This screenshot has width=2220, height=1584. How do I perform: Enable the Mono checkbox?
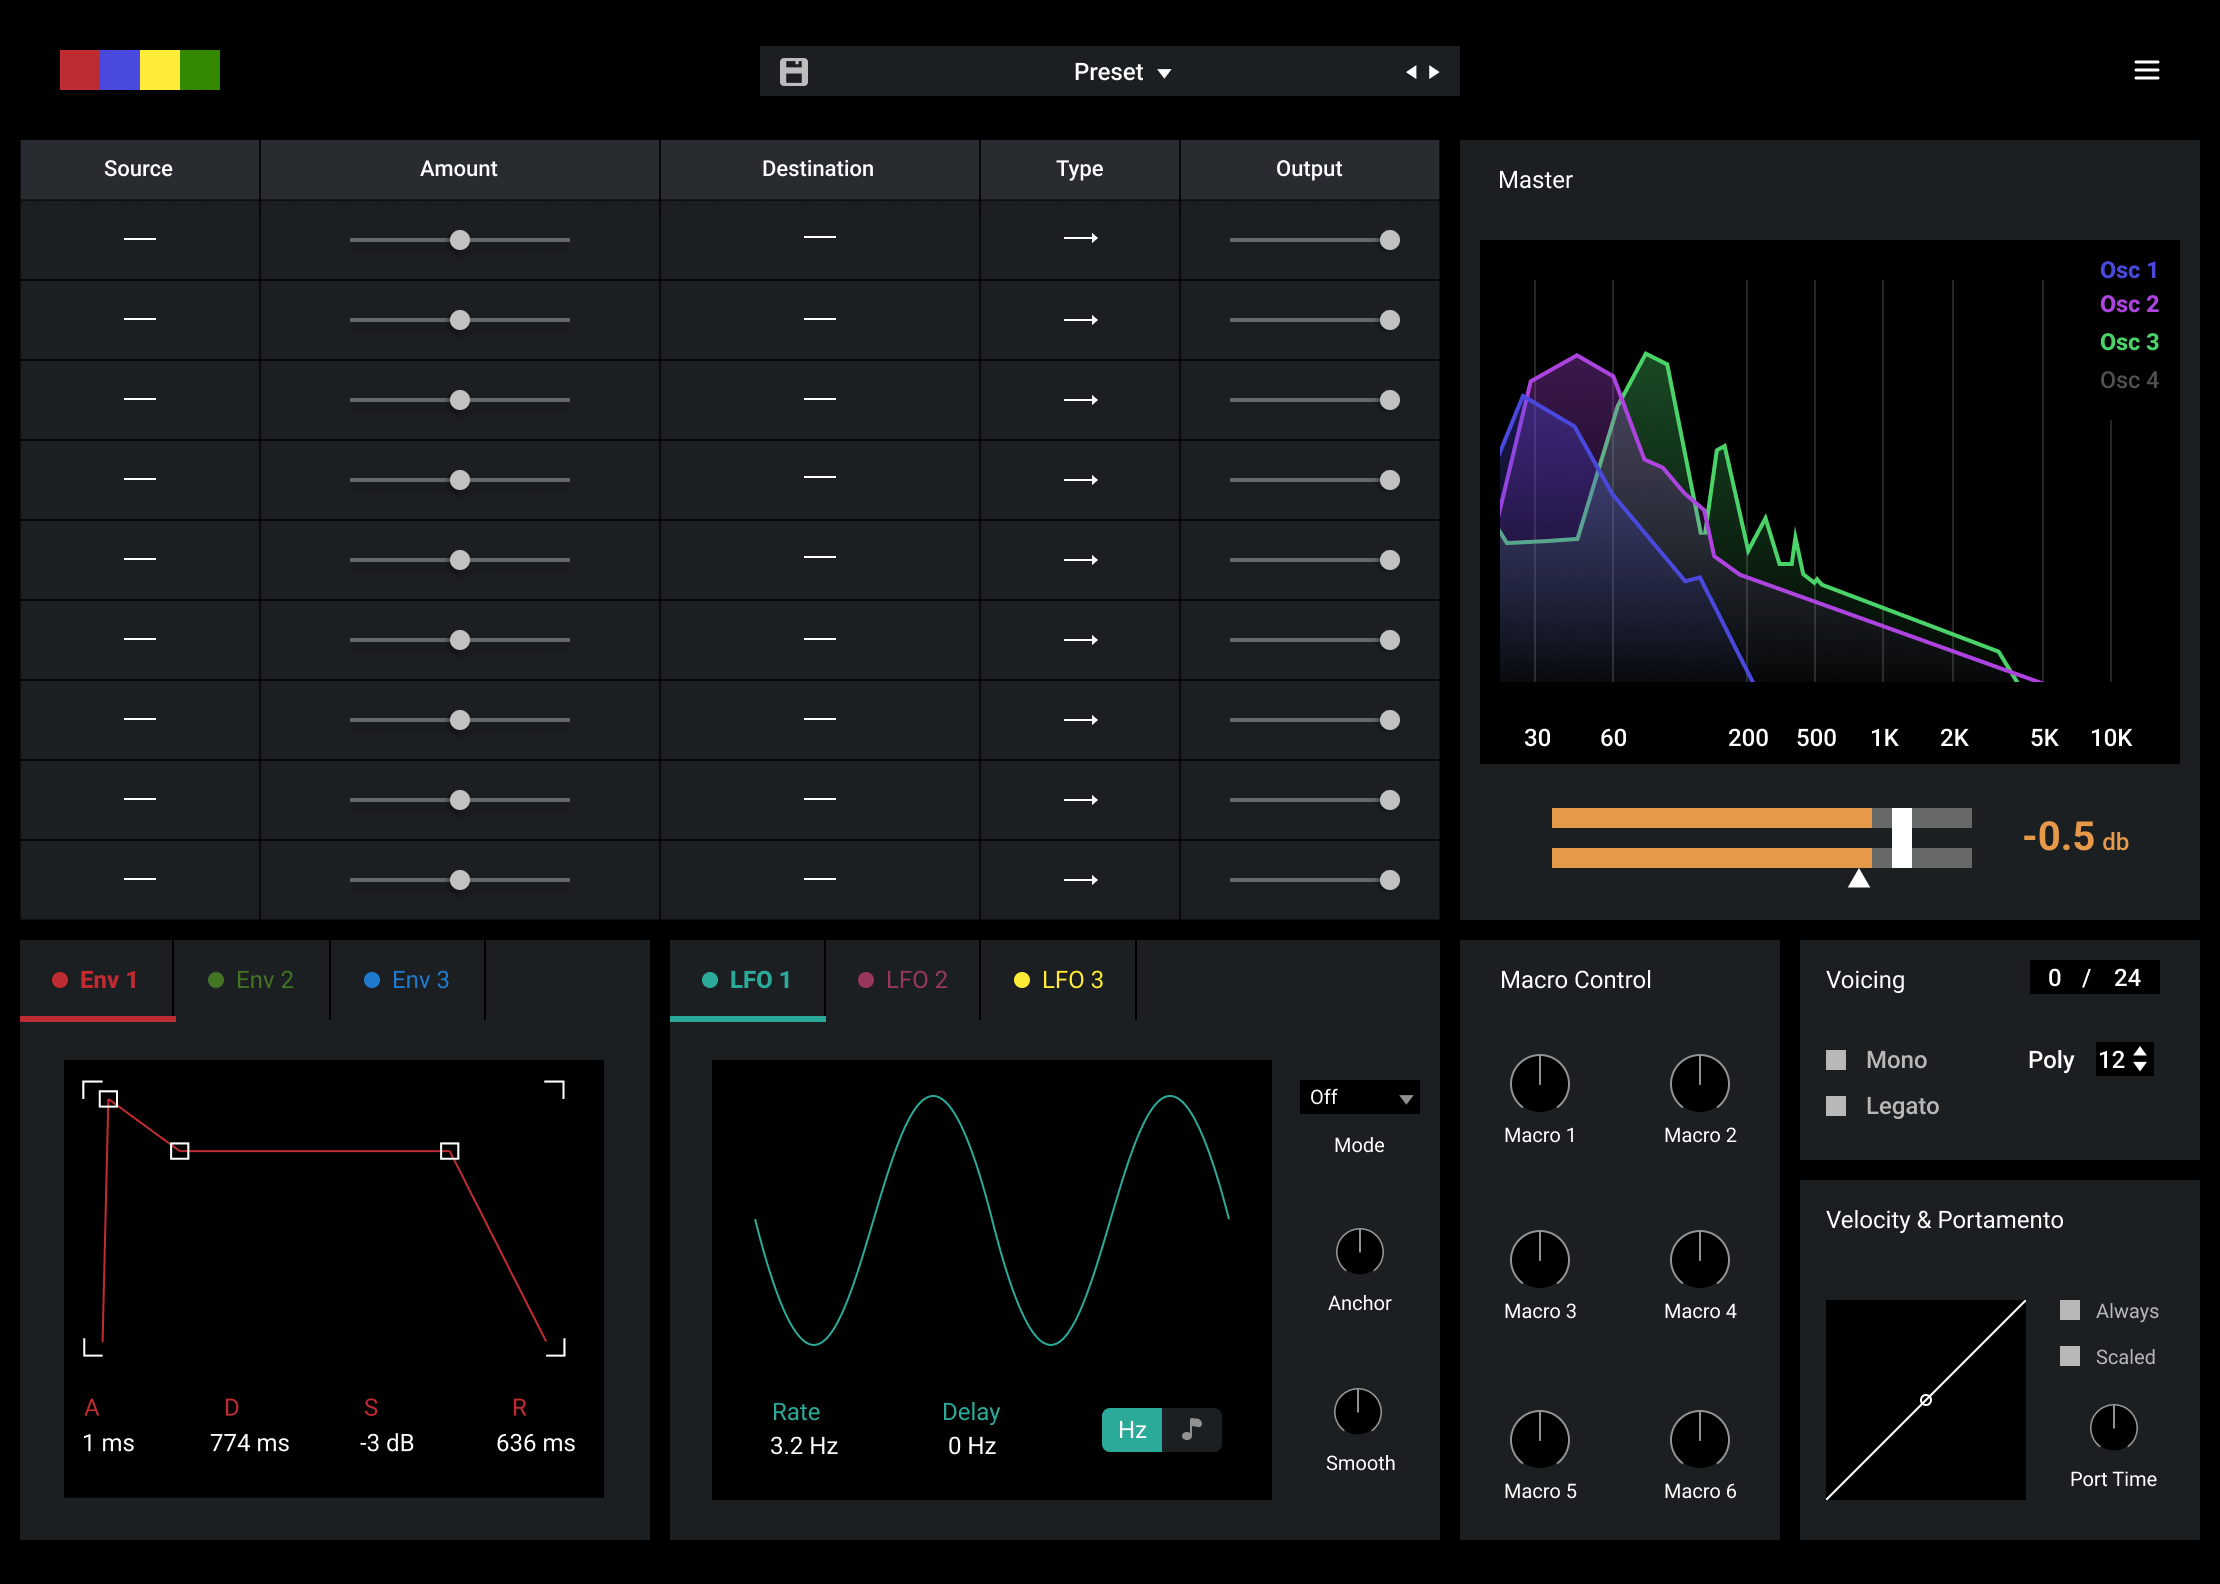[1836, 1060]
